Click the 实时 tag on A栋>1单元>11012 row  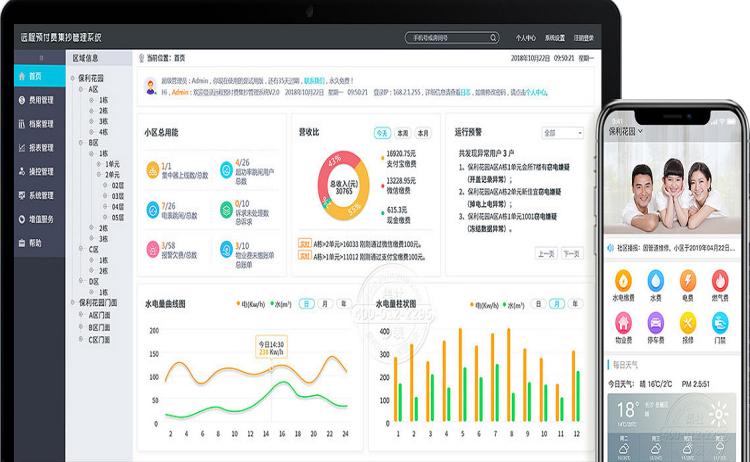coord(305,256)
